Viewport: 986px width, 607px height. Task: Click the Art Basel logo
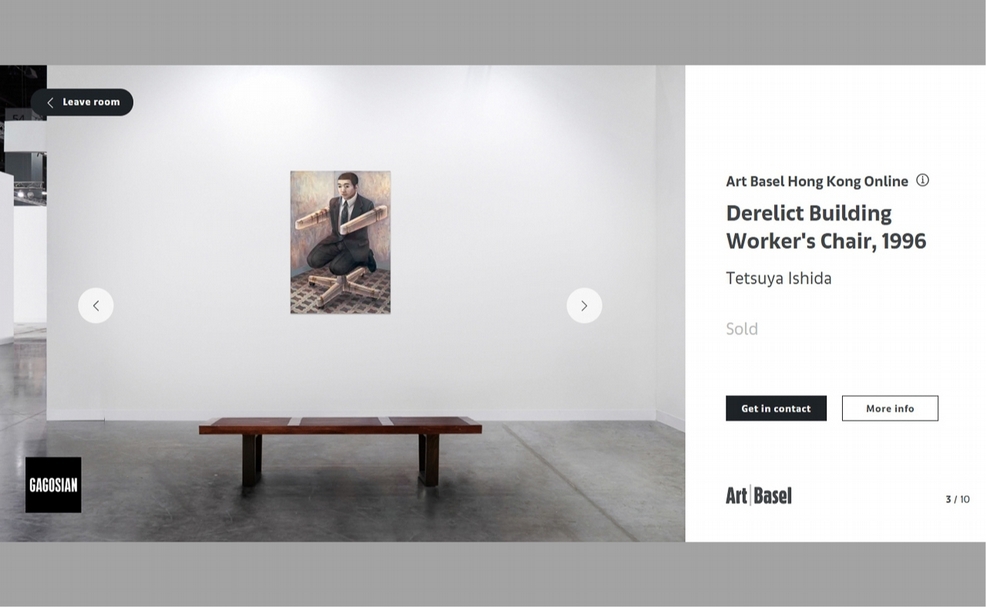[759, 496]
